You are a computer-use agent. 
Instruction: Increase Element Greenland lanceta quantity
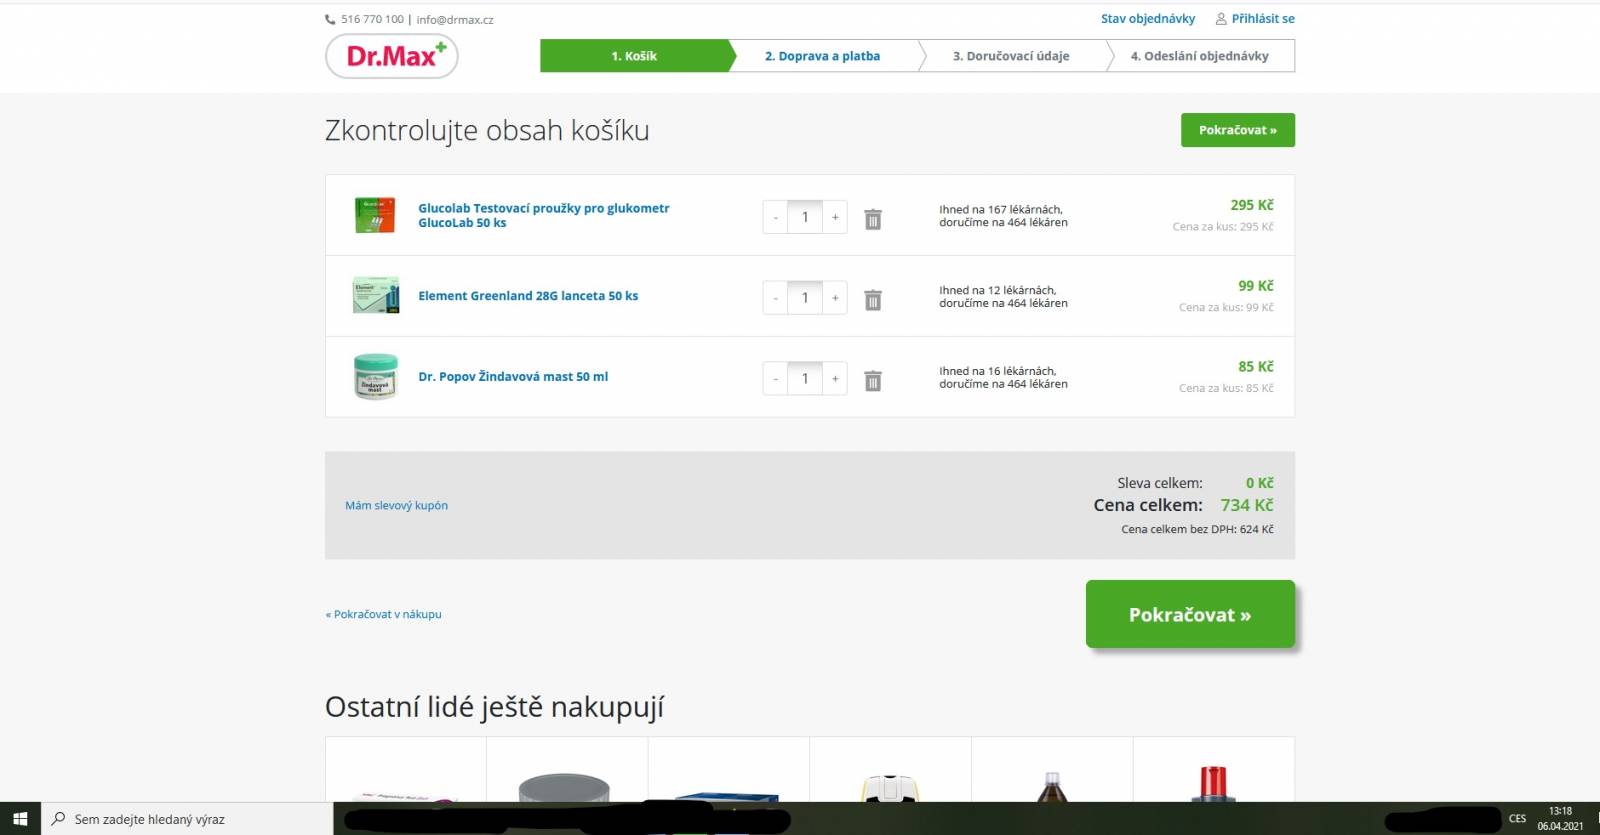[835, 298]
